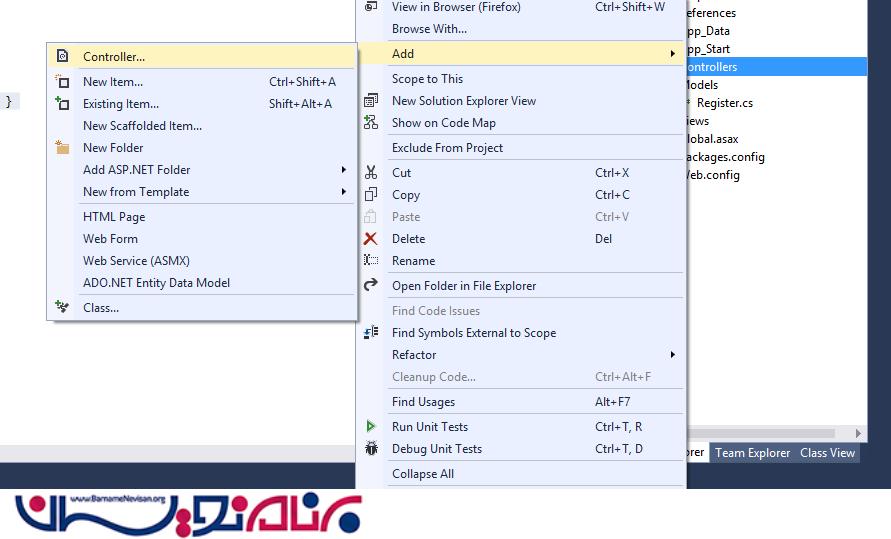Select Register.cs in Solution Explorer
This screenshot has width=891, height=539.
(724, 103)
